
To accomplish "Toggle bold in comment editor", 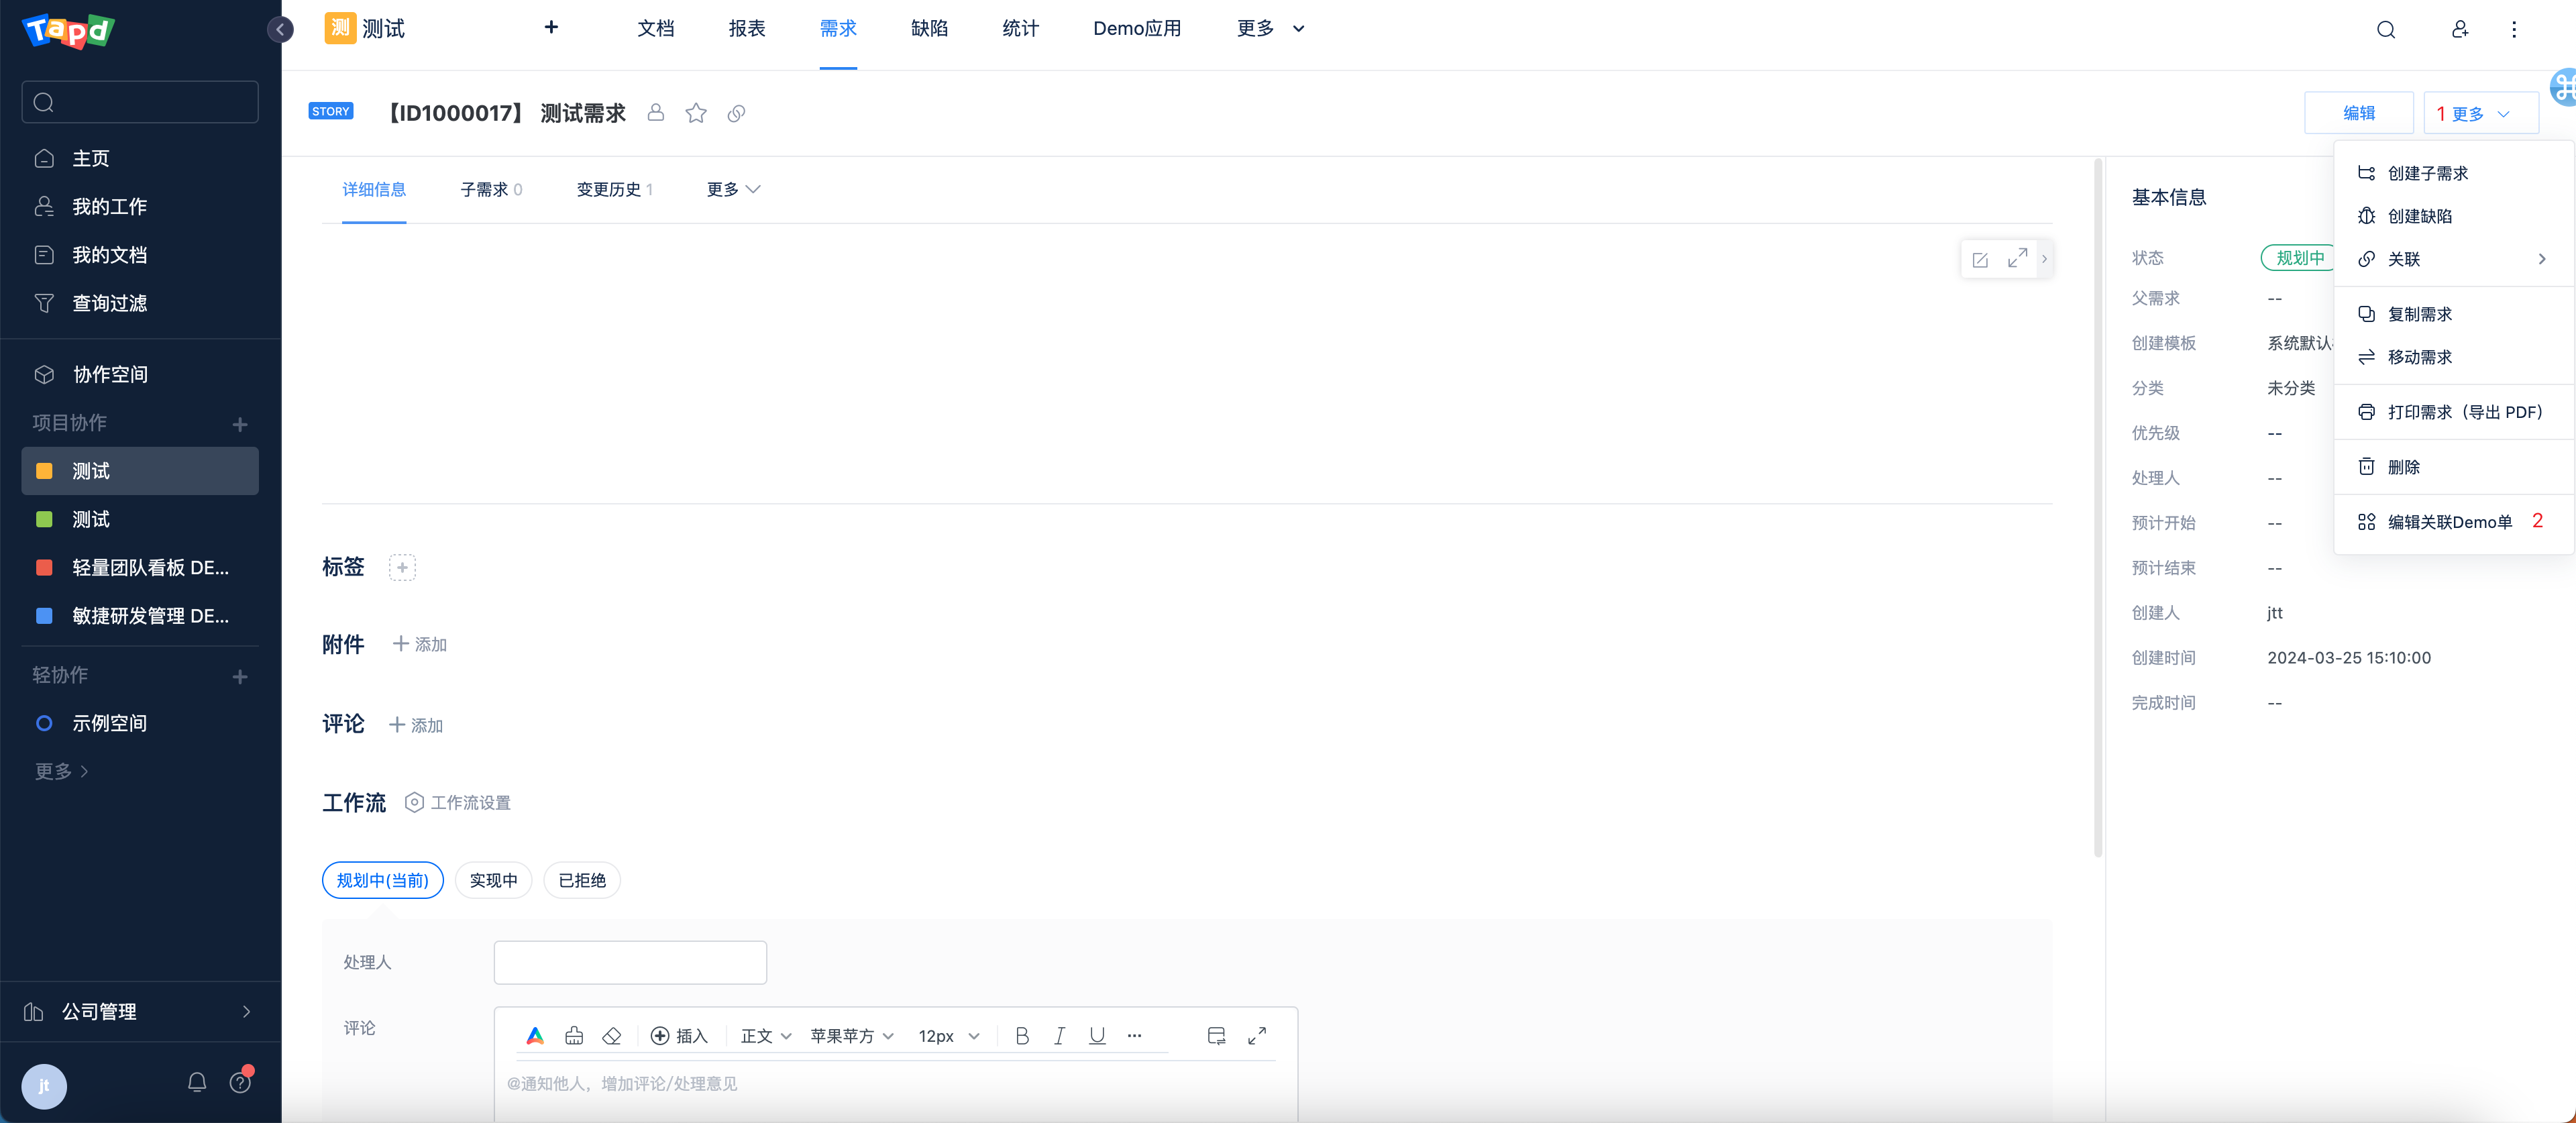I will pos(1022,1036).
